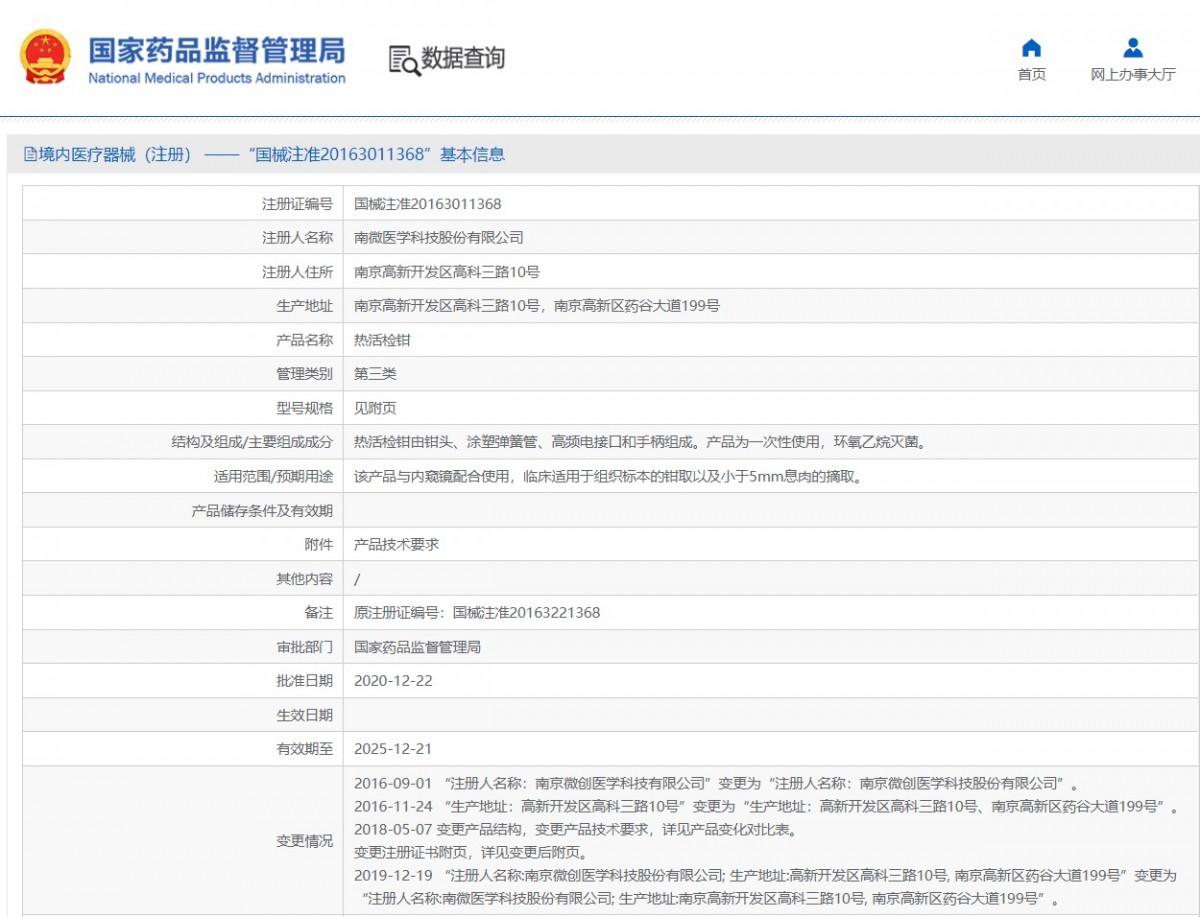Click the expiry date 2025-12-21
The width and height of the screenshot is (1200, 917).
[x=393, y=749]
